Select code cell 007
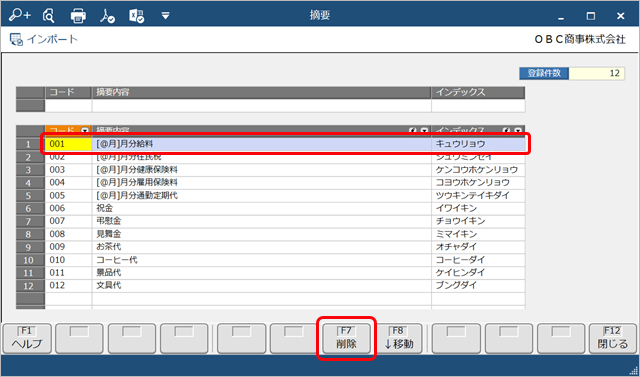Viewport: 640px width, 377px height. (x=69, y=221)
